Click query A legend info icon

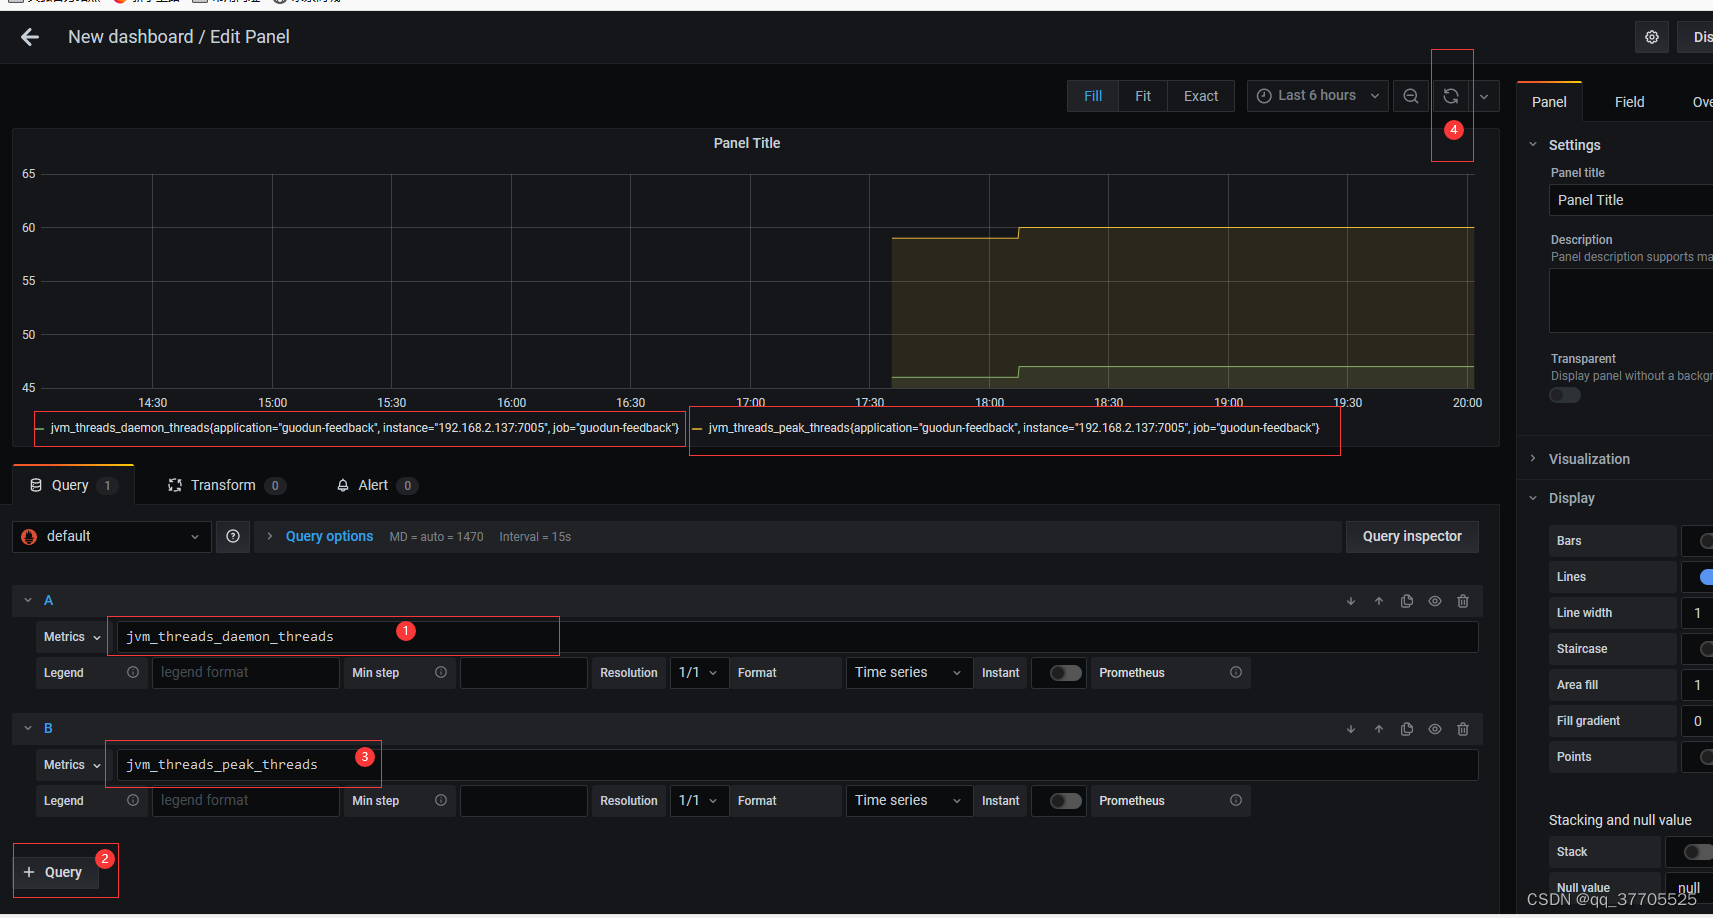(x=133, y=673)
